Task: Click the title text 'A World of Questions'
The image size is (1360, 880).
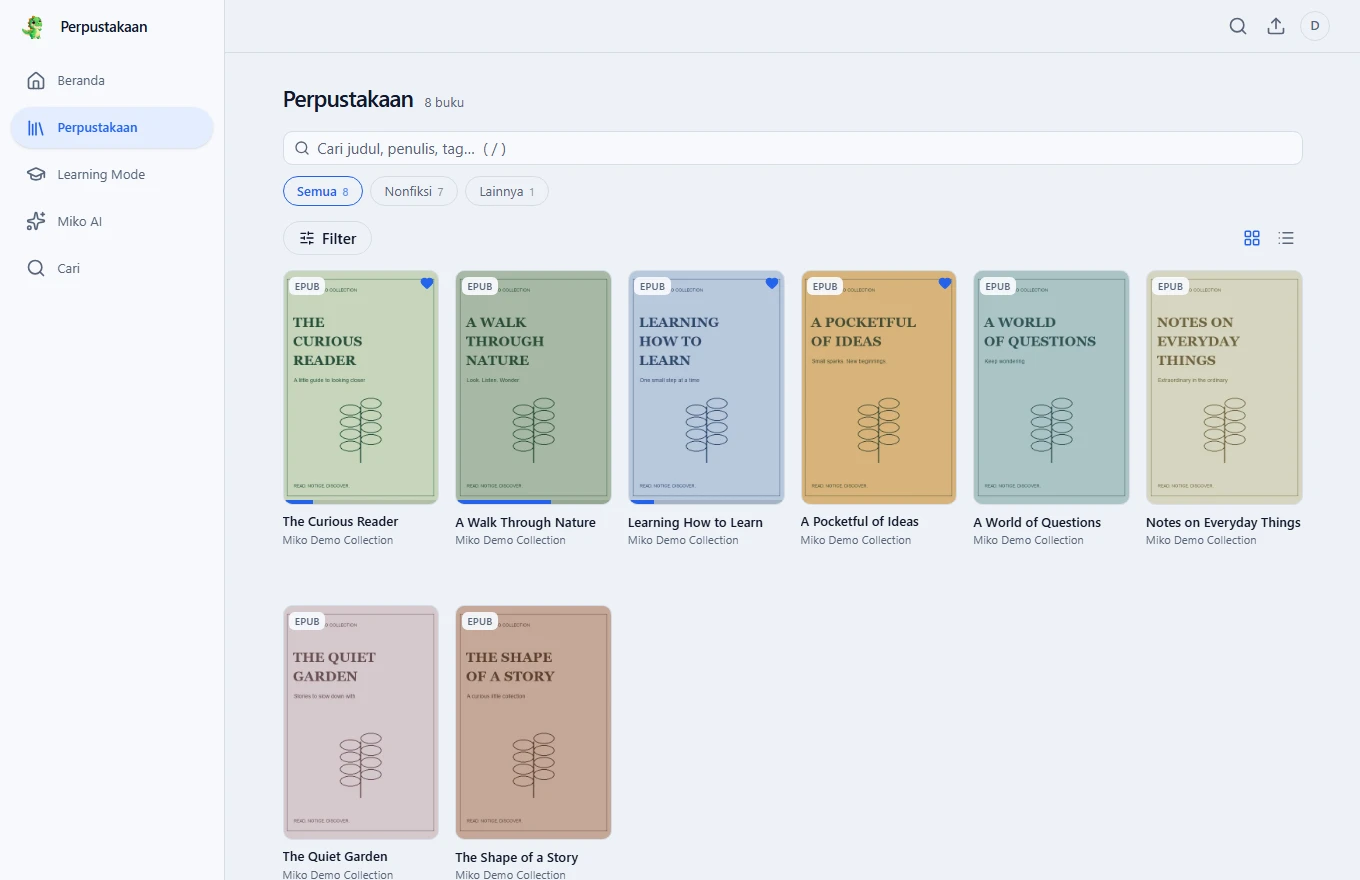Action: (1037, 522)
